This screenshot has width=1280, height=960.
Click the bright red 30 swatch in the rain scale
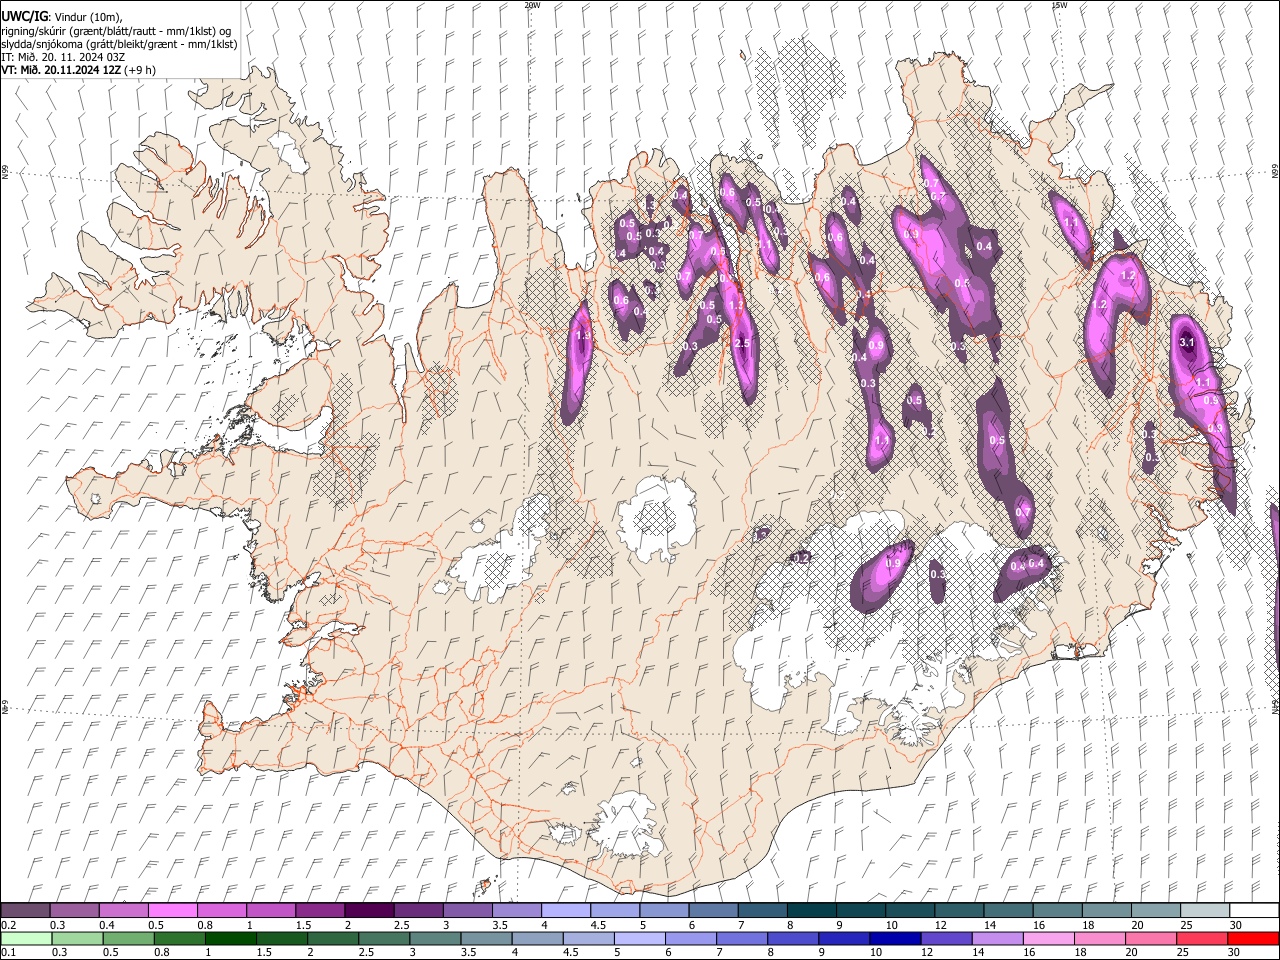pos(1253,938)
